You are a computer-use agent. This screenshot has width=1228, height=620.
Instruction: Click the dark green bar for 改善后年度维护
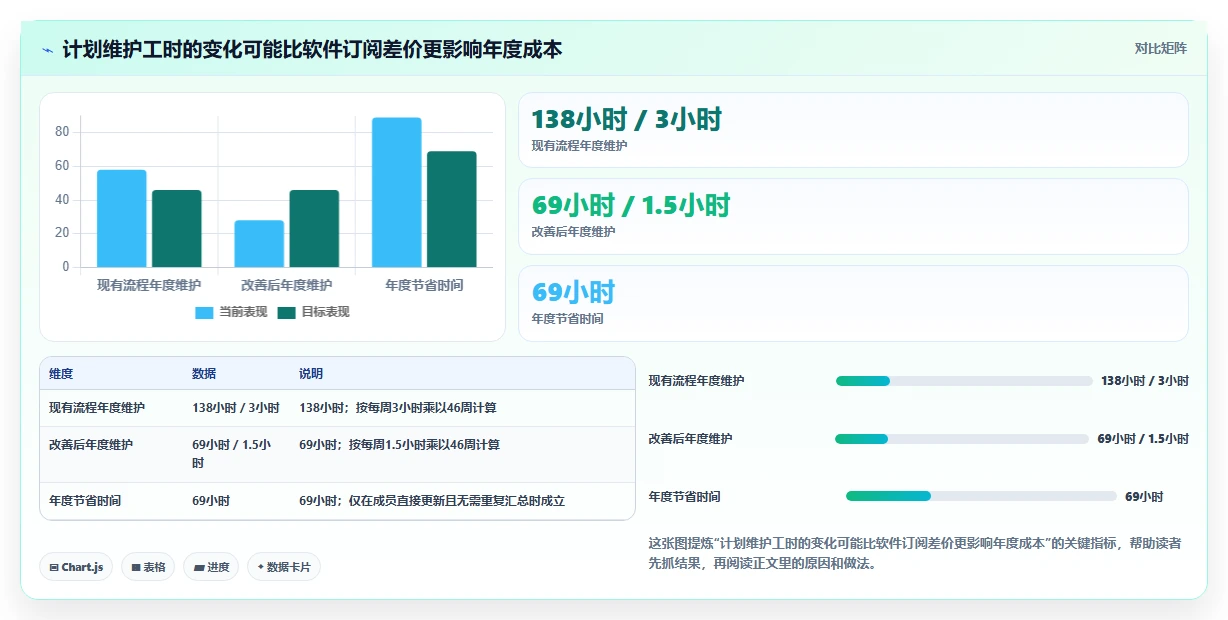pyautogui.click(x=314, y=228)
